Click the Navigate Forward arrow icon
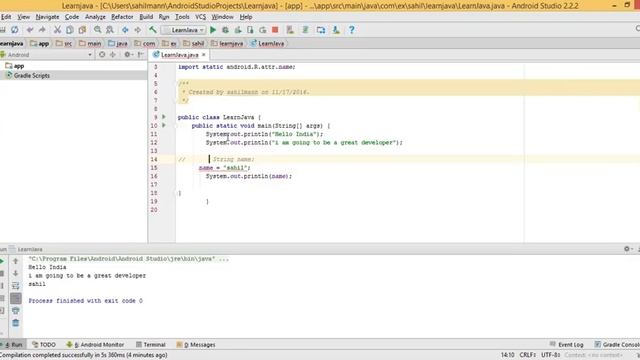This screenshot has height=360, width=640. pos(138,30)
